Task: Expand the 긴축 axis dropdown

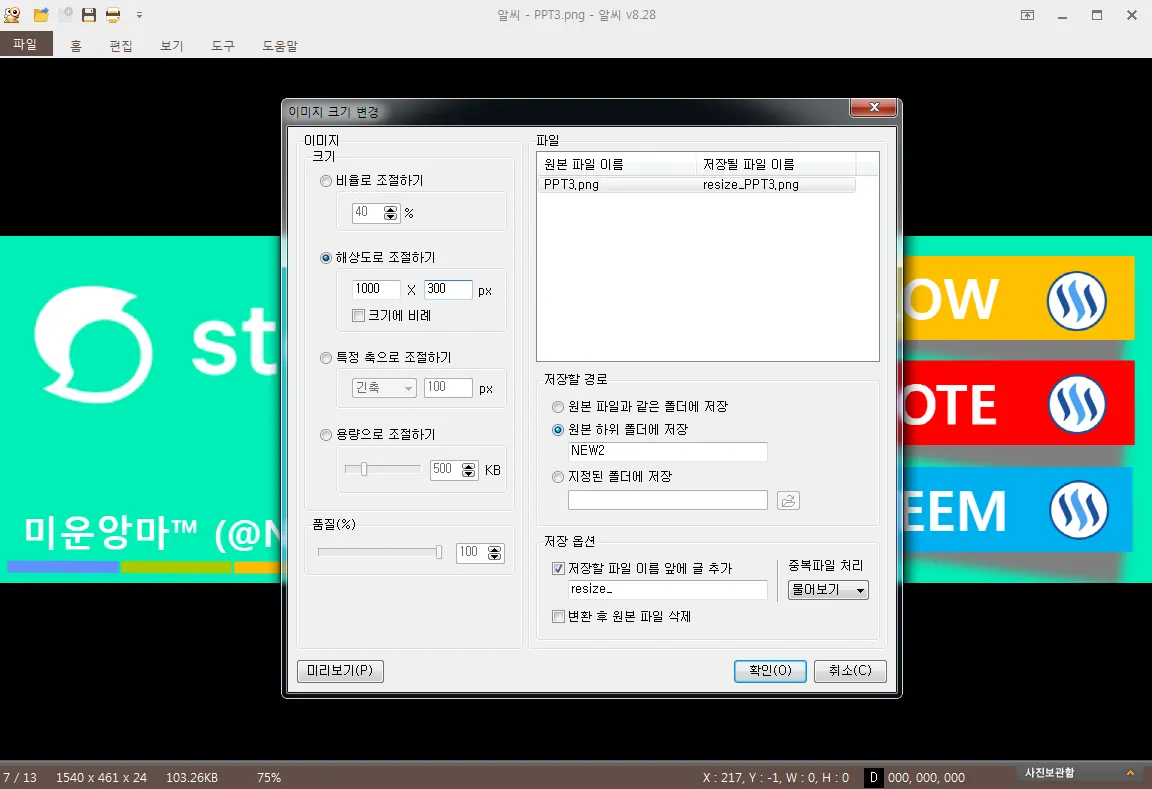Action: coord(382,388)
